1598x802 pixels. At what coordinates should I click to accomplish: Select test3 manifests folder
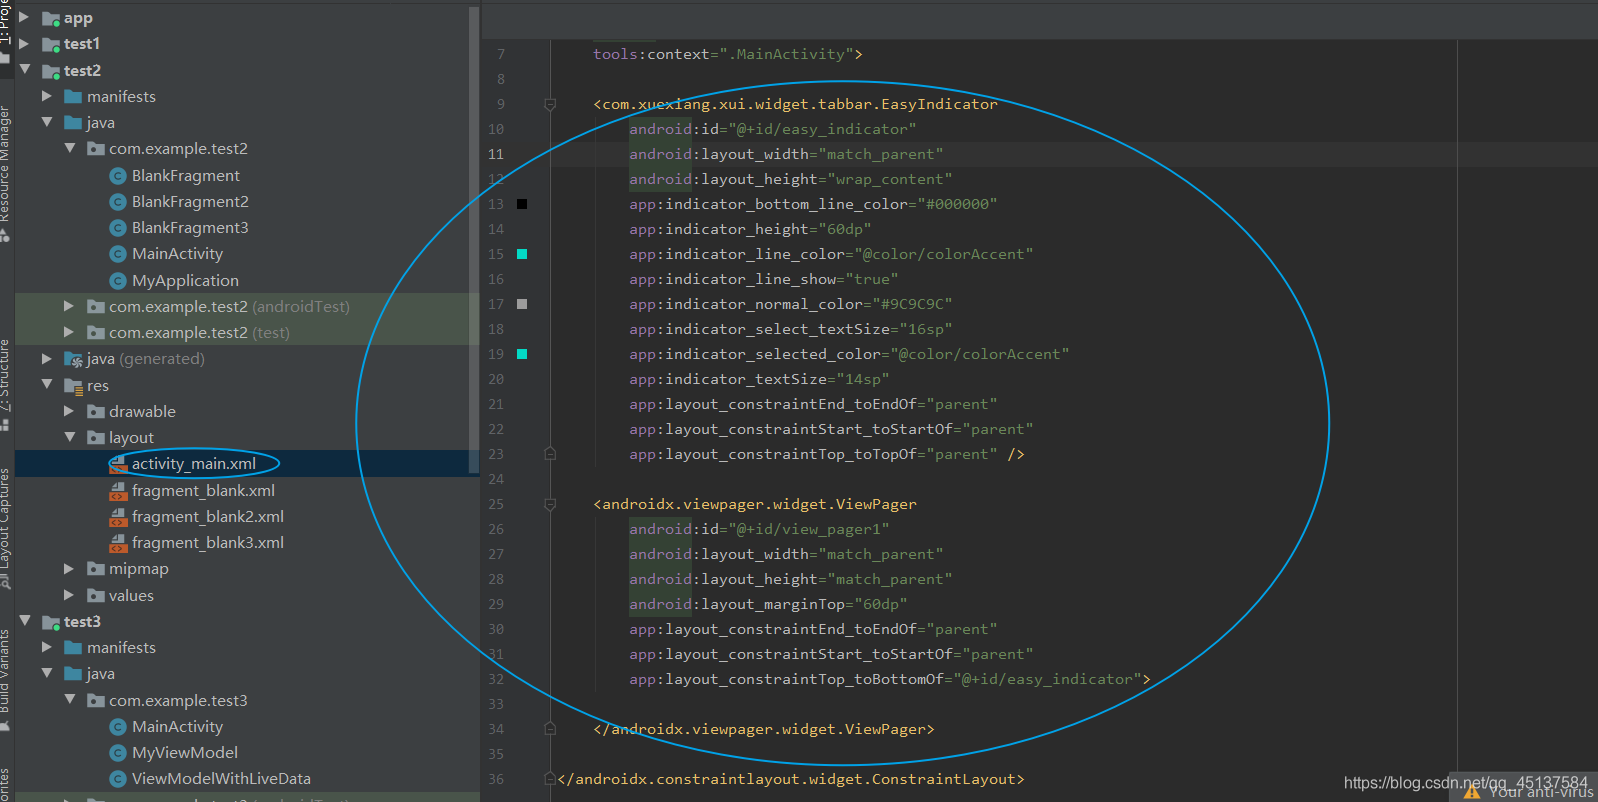[121, 647]
